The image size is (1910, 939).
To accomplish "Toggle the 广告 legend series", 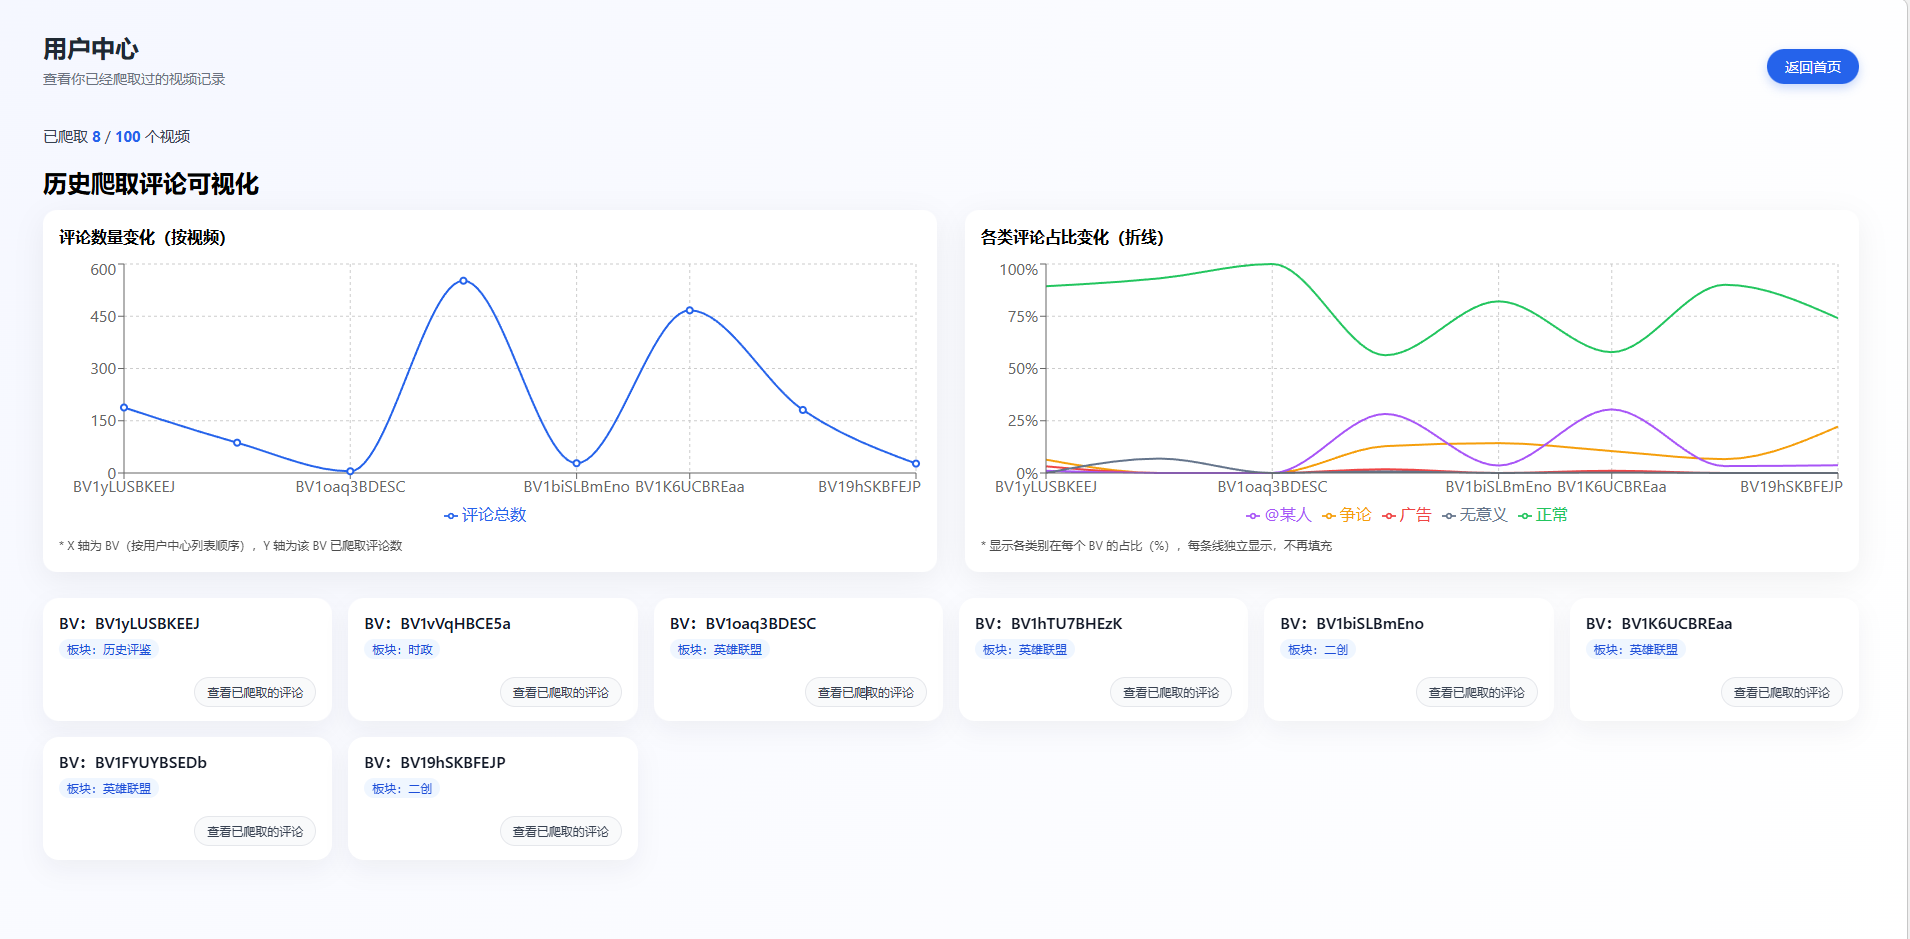I will pyautogui.click(x=1406, y=515).
